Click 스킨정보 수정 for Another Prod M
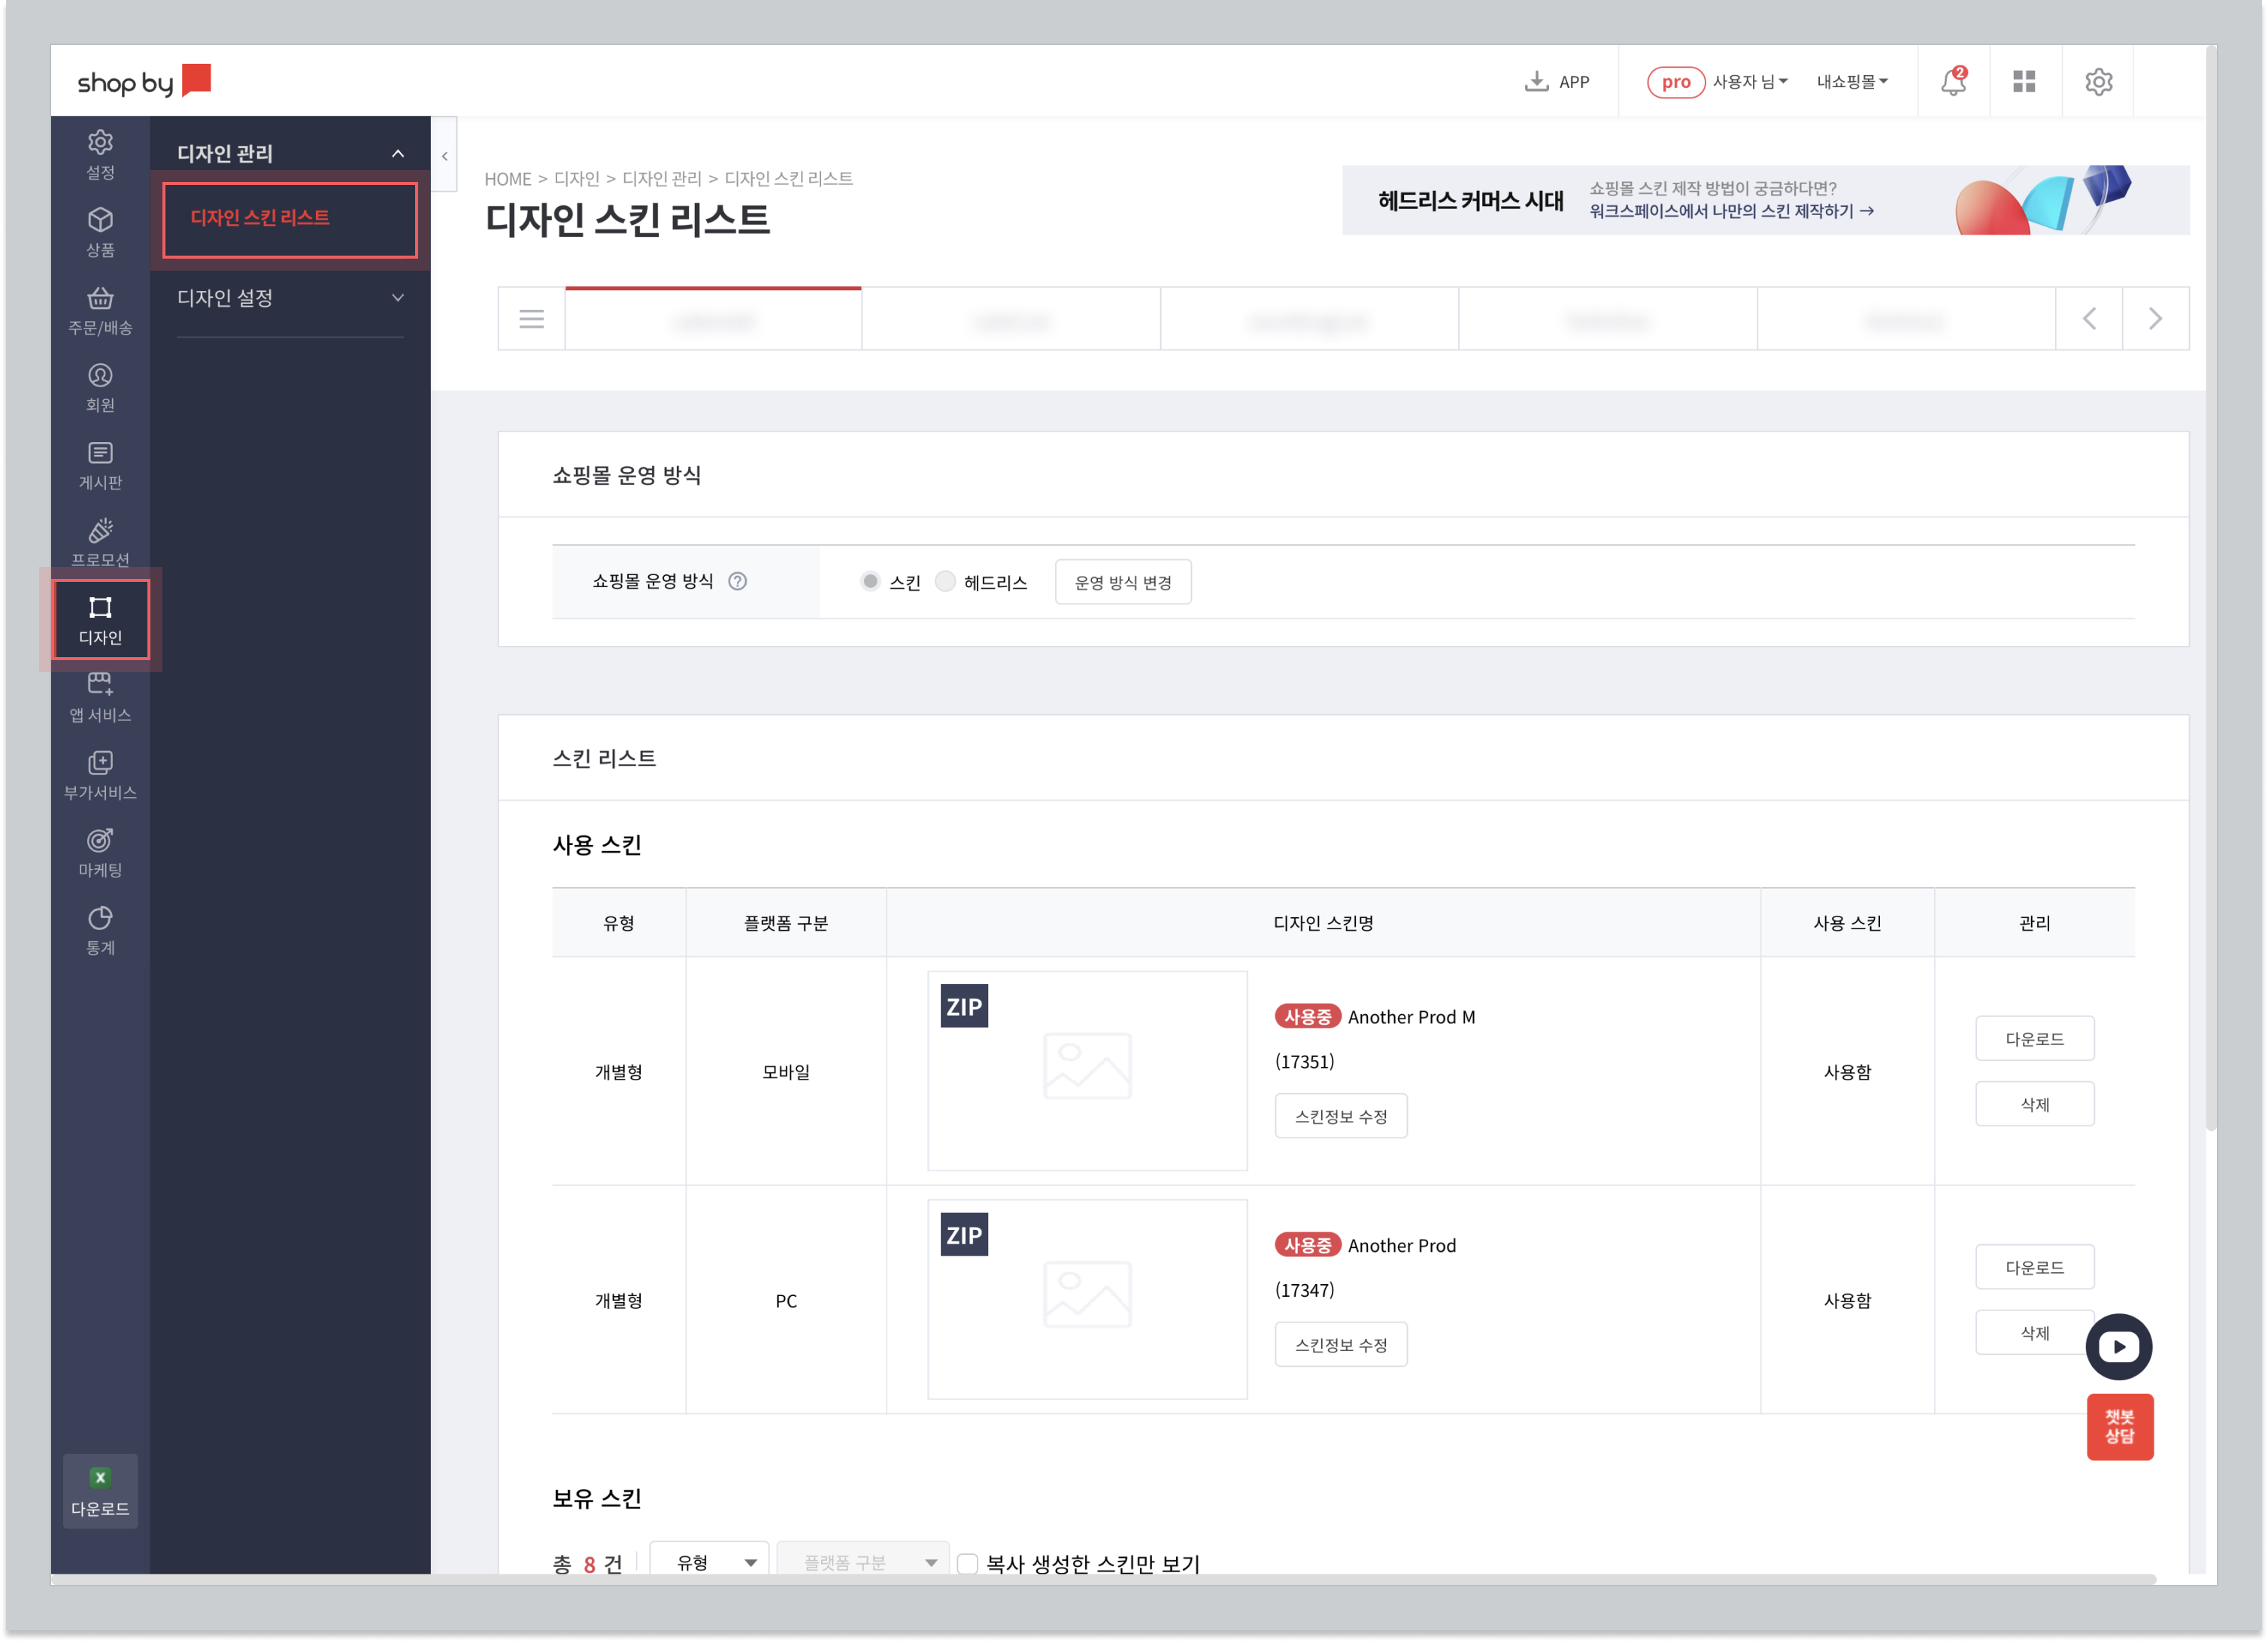The height and width of the screenshot is (1642, 2268). pos(1340,1116)
